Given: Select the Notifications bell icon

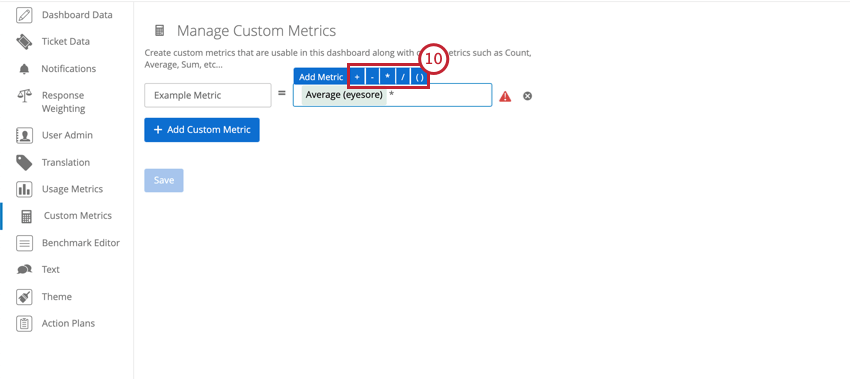Looking at the screenshot, I should tap(24, 69).
